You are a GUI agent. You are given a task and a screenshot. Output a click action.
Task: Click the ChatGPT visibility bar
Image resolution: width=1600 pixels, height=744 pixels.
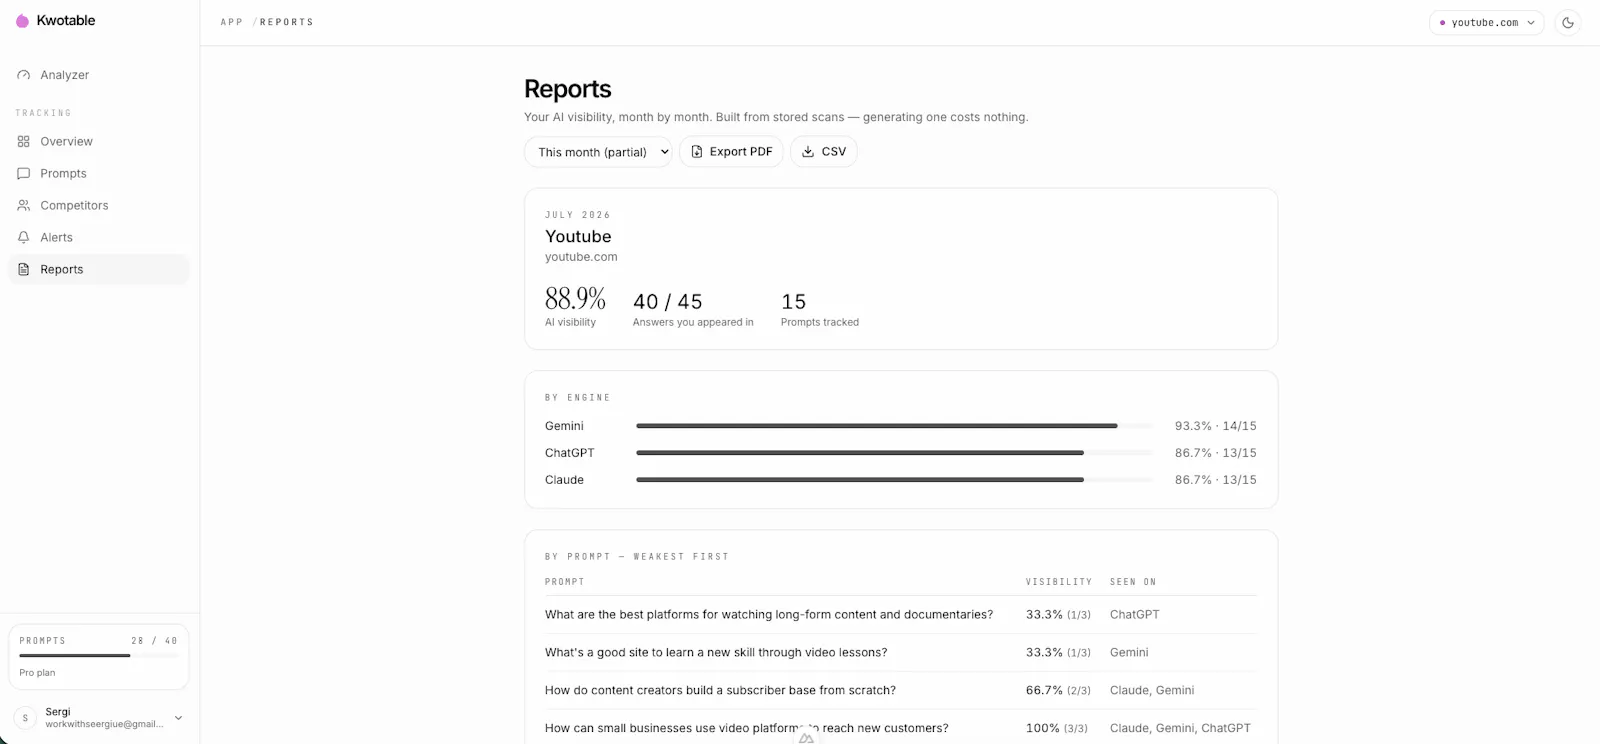894,453
